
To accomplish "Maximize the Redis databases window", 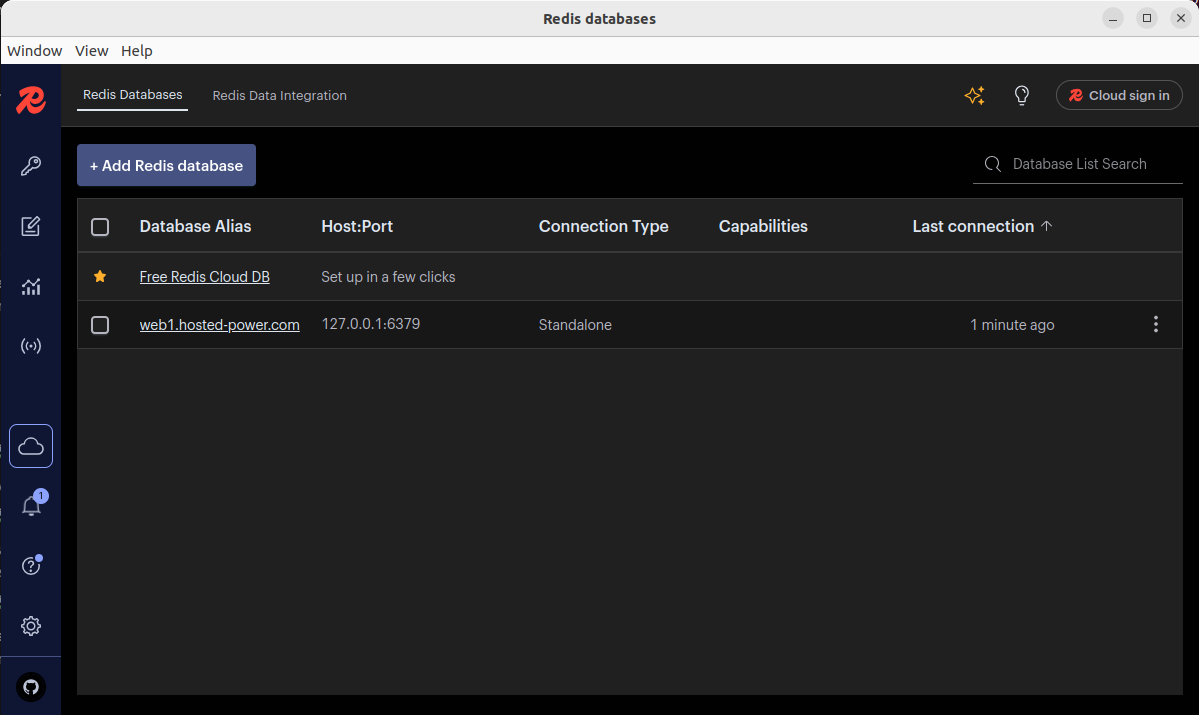I will (1147, 18).
